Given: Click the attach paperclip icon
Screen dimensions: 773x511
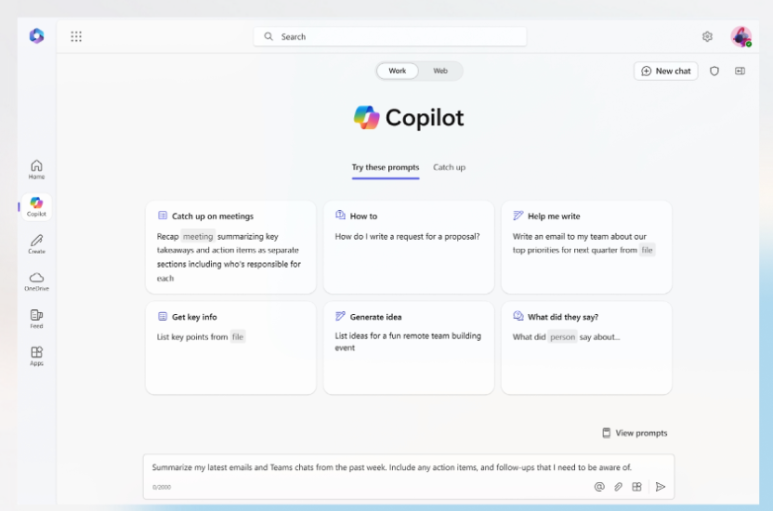Looking at the screenshot, I should [618, 487].
